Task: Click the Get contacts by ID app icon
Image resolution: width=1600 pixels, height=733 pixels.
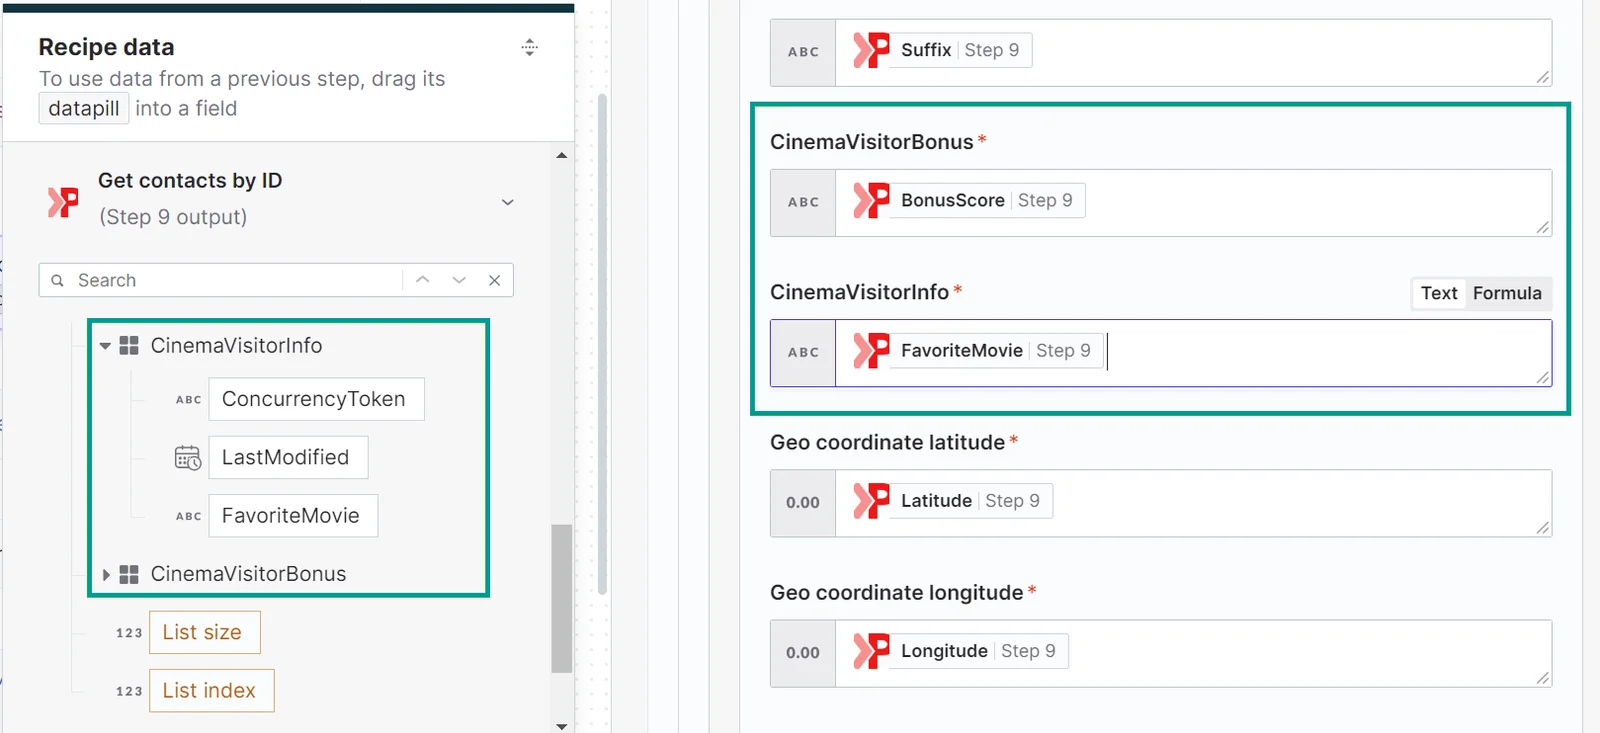Action: coord(63,201)
